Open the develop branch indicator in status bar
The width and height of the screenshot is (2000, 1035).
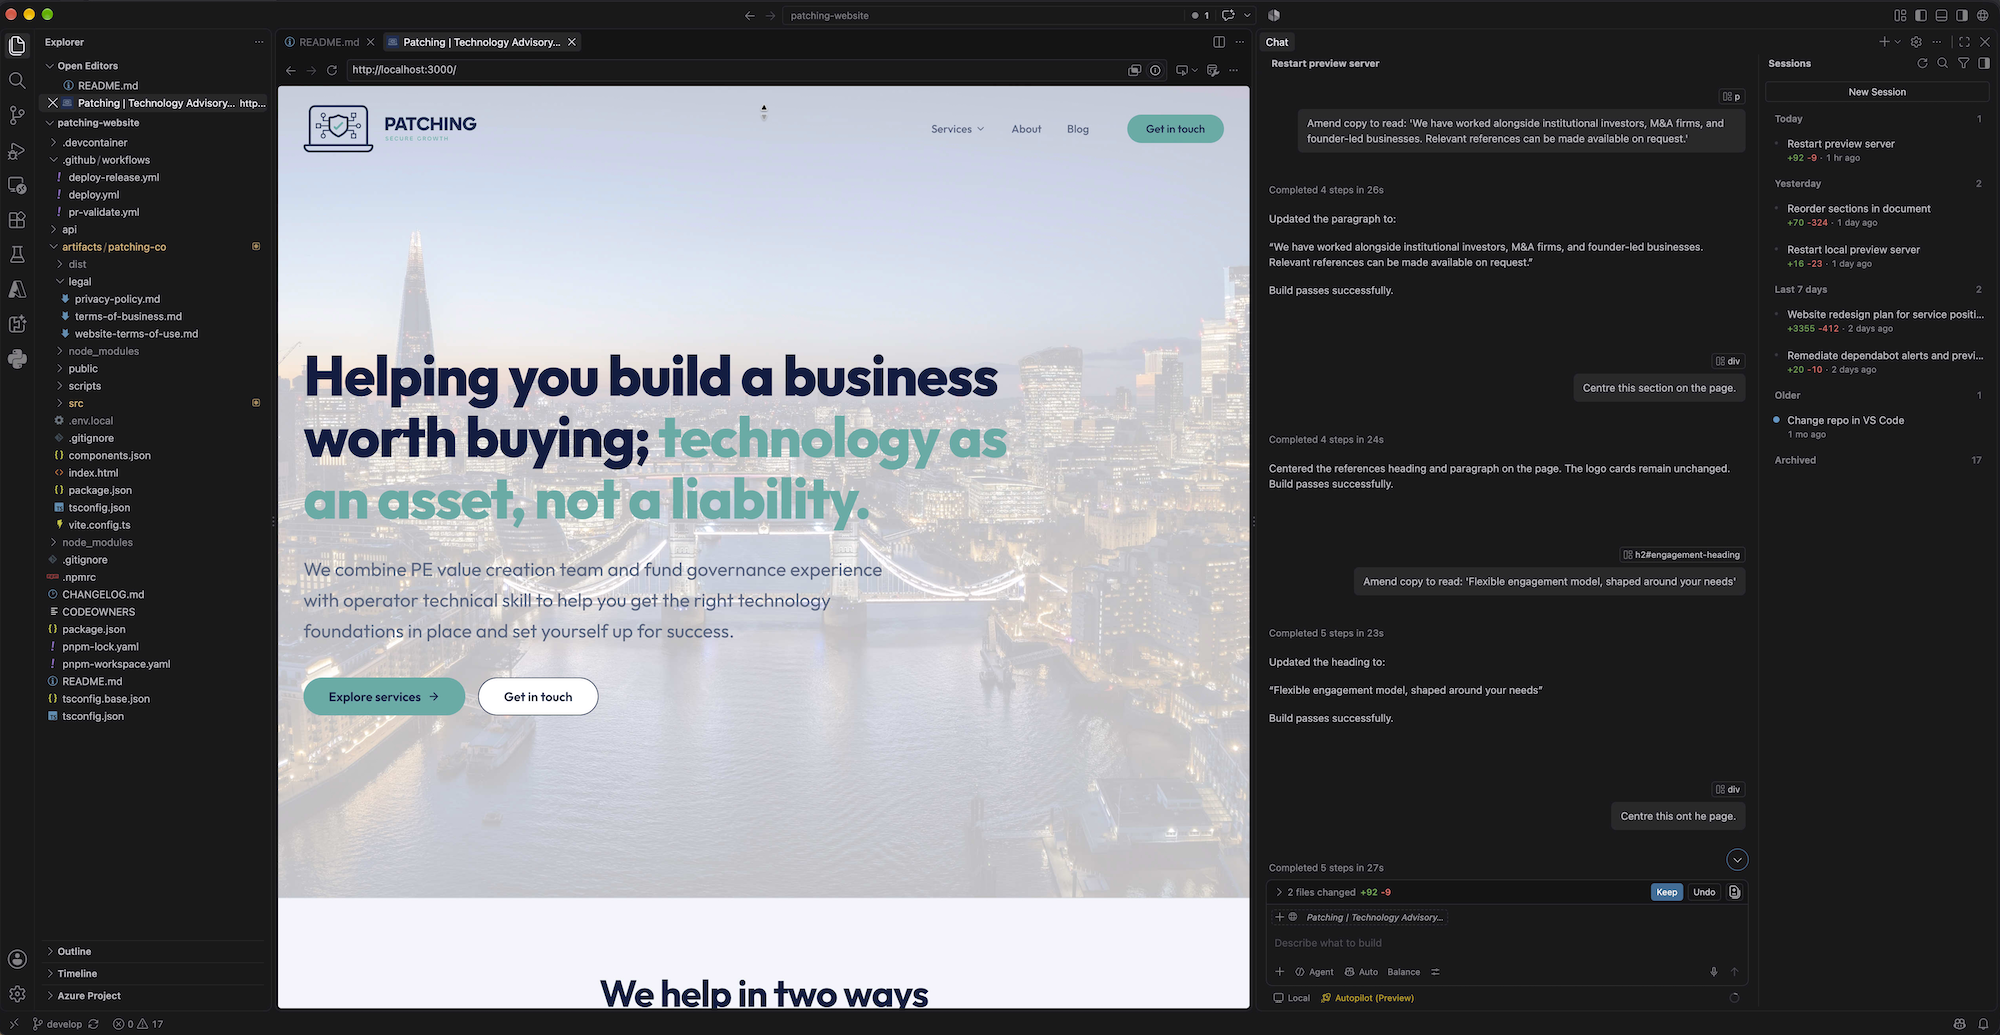(57, 1024)
